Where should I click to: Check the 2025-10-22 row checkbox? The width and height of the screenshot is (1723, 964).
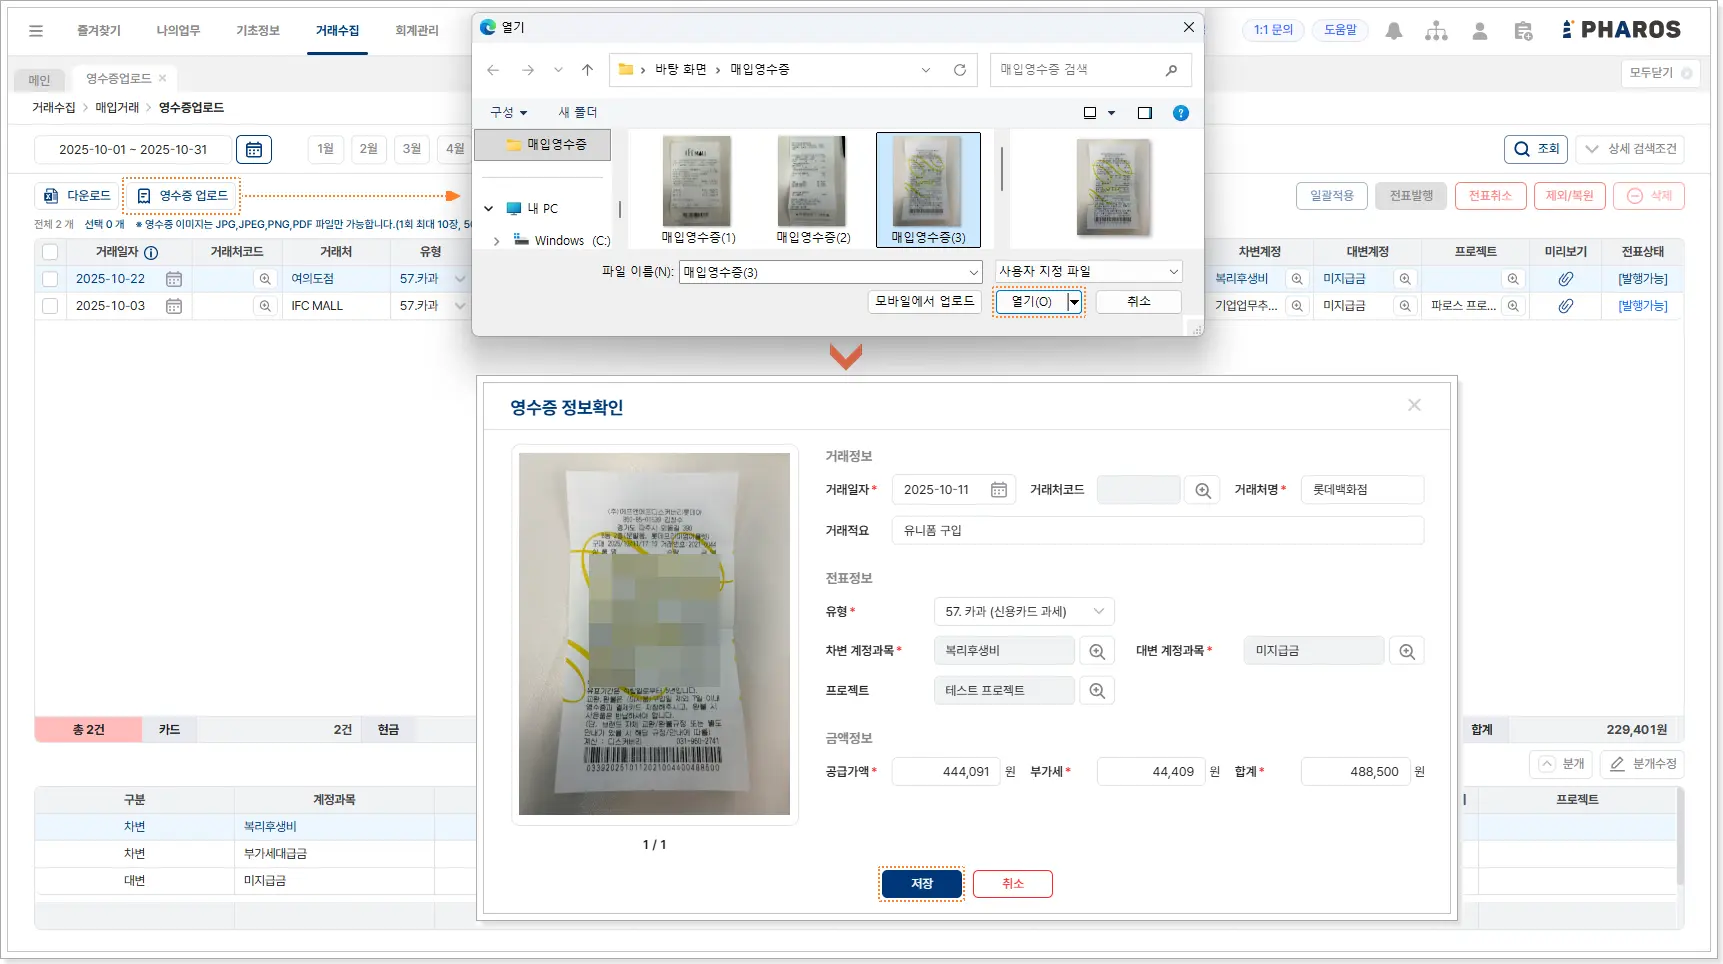pyautogui.click(x=50, y=279)
